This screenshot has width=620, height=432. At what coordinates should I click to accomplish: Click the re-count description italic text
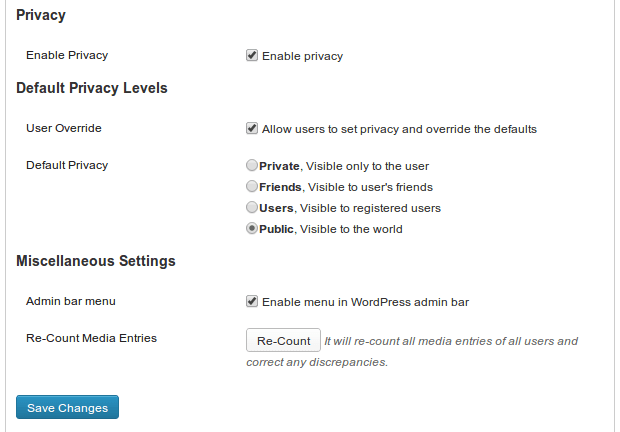[x=412, y=351]
